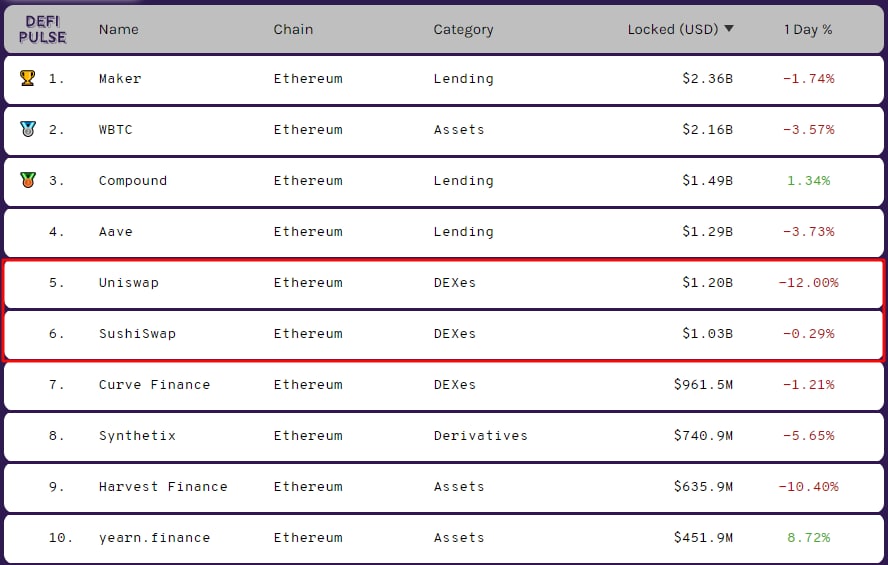This screenshot has height=565, width=888.
Task: Click the WBTC asset name
Action: (115, 129)
